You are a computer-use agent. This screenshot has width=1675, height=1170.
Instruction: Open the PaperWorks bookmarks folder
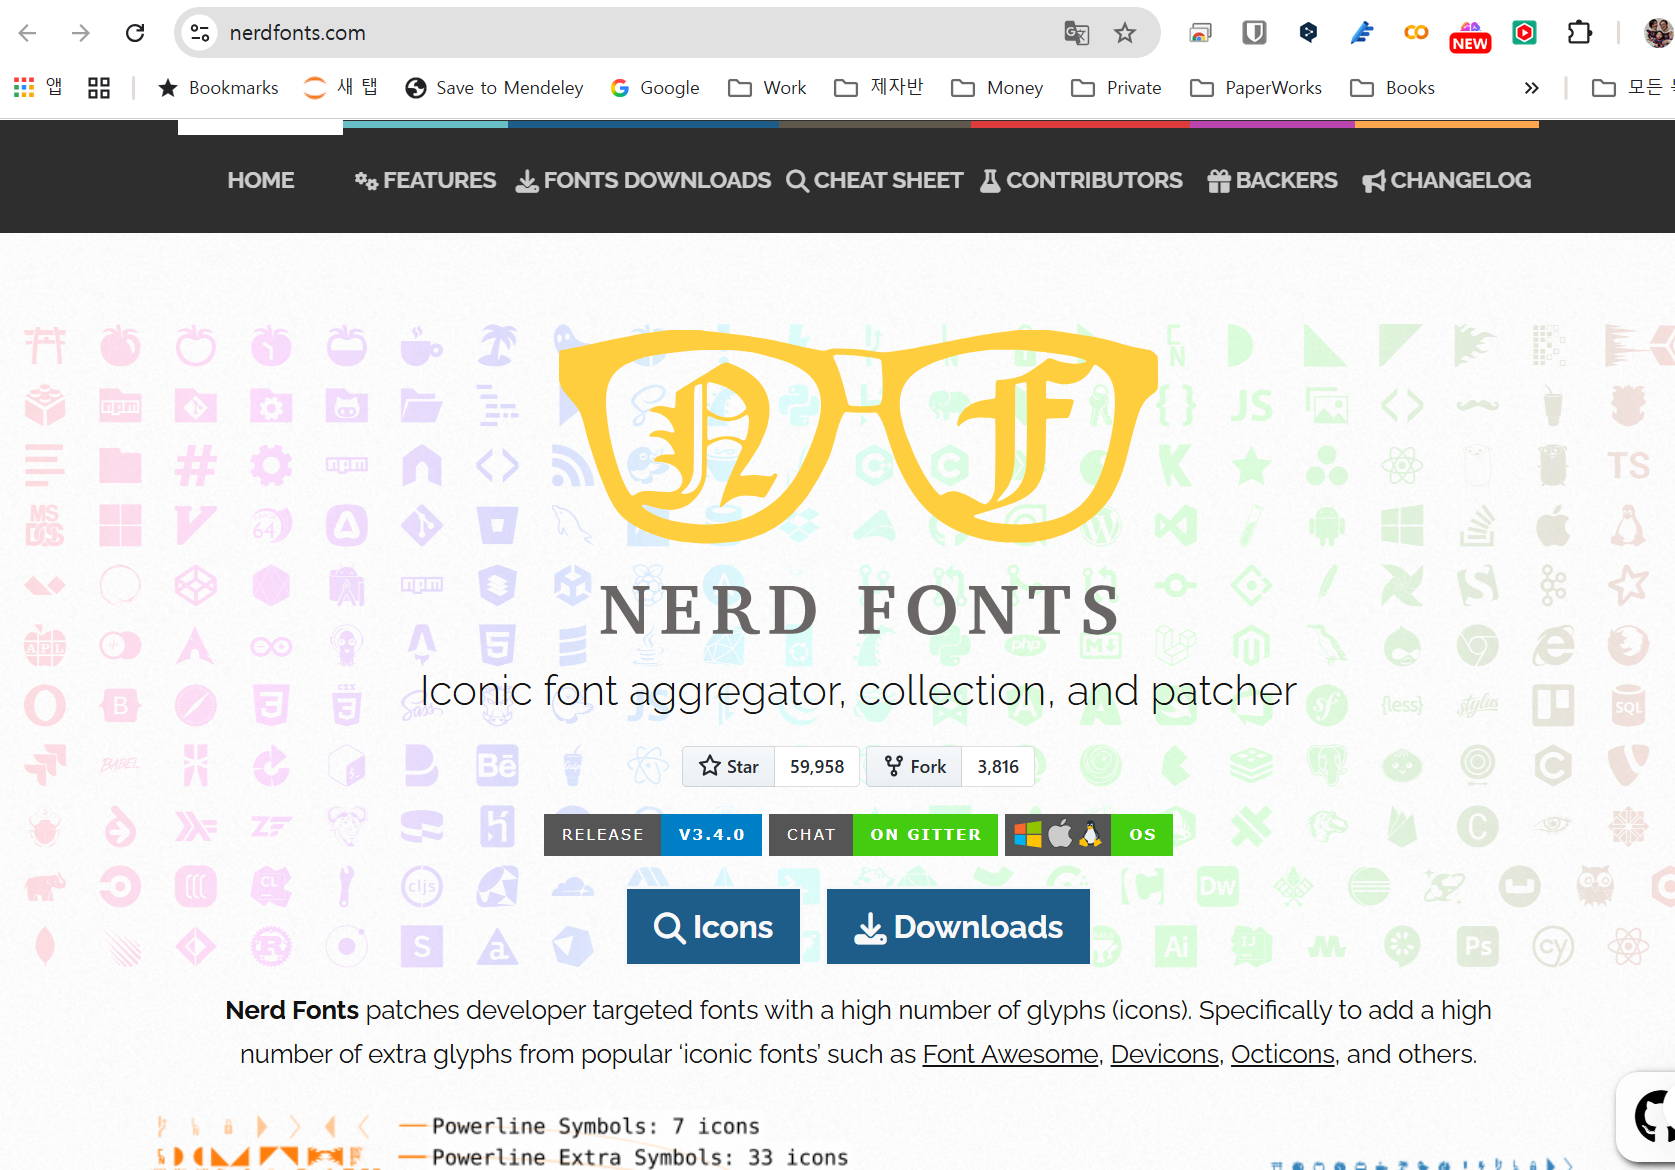point(1256,88)
